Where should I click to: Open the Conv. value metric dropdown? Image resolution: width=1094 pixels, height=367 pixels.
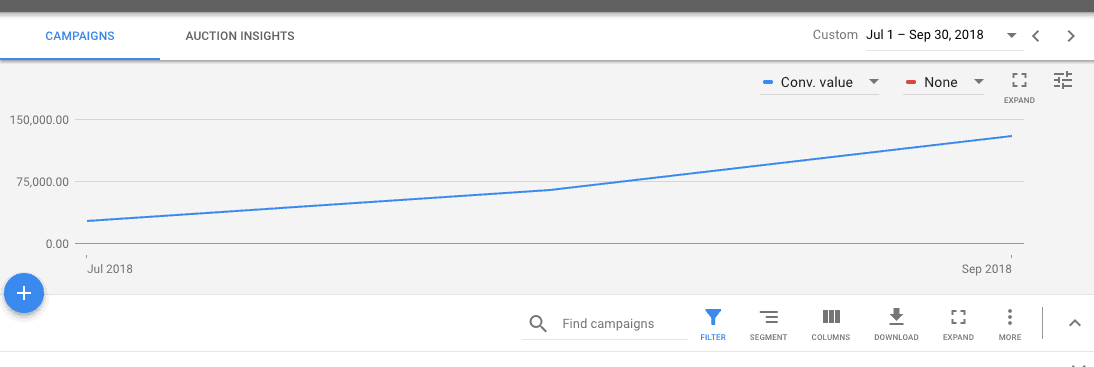pos(820,82)
